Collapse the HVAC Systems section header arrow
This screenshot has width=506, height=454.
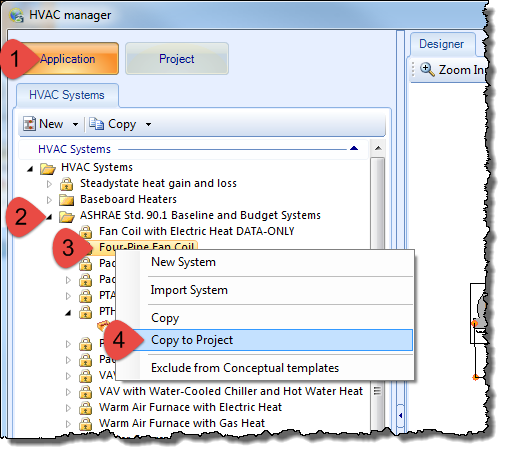pyautogui.click(x=354, y=148)
